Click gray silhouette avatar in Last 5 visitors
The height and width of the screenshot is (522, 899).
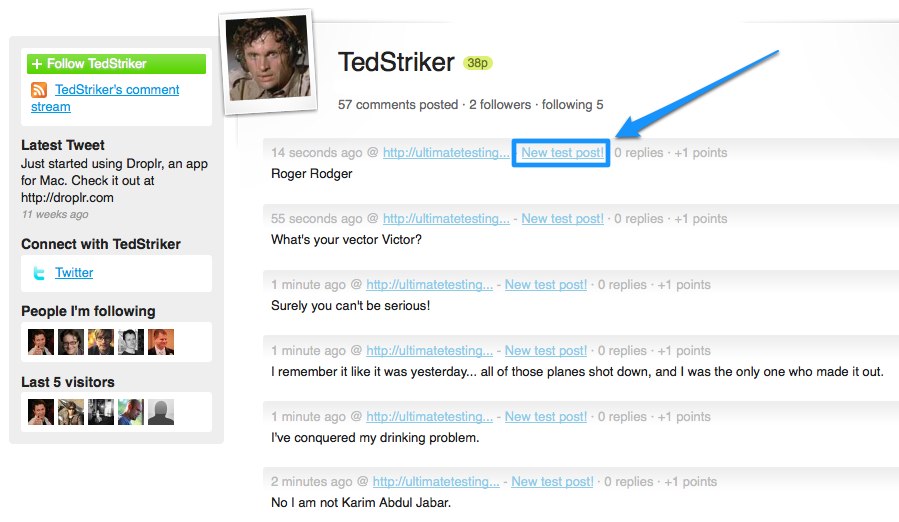[161, 412]
